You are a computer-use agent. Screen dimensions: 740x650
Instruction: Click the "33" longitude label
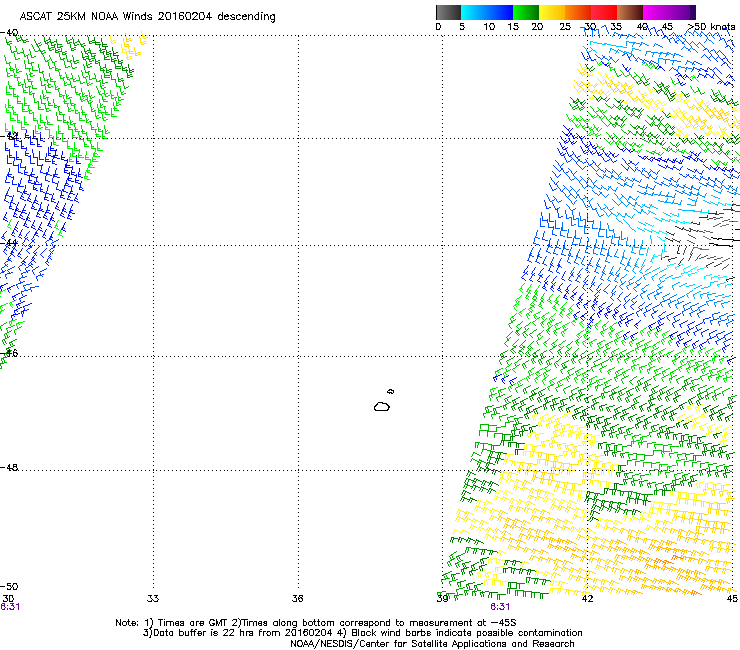point(153,599)
